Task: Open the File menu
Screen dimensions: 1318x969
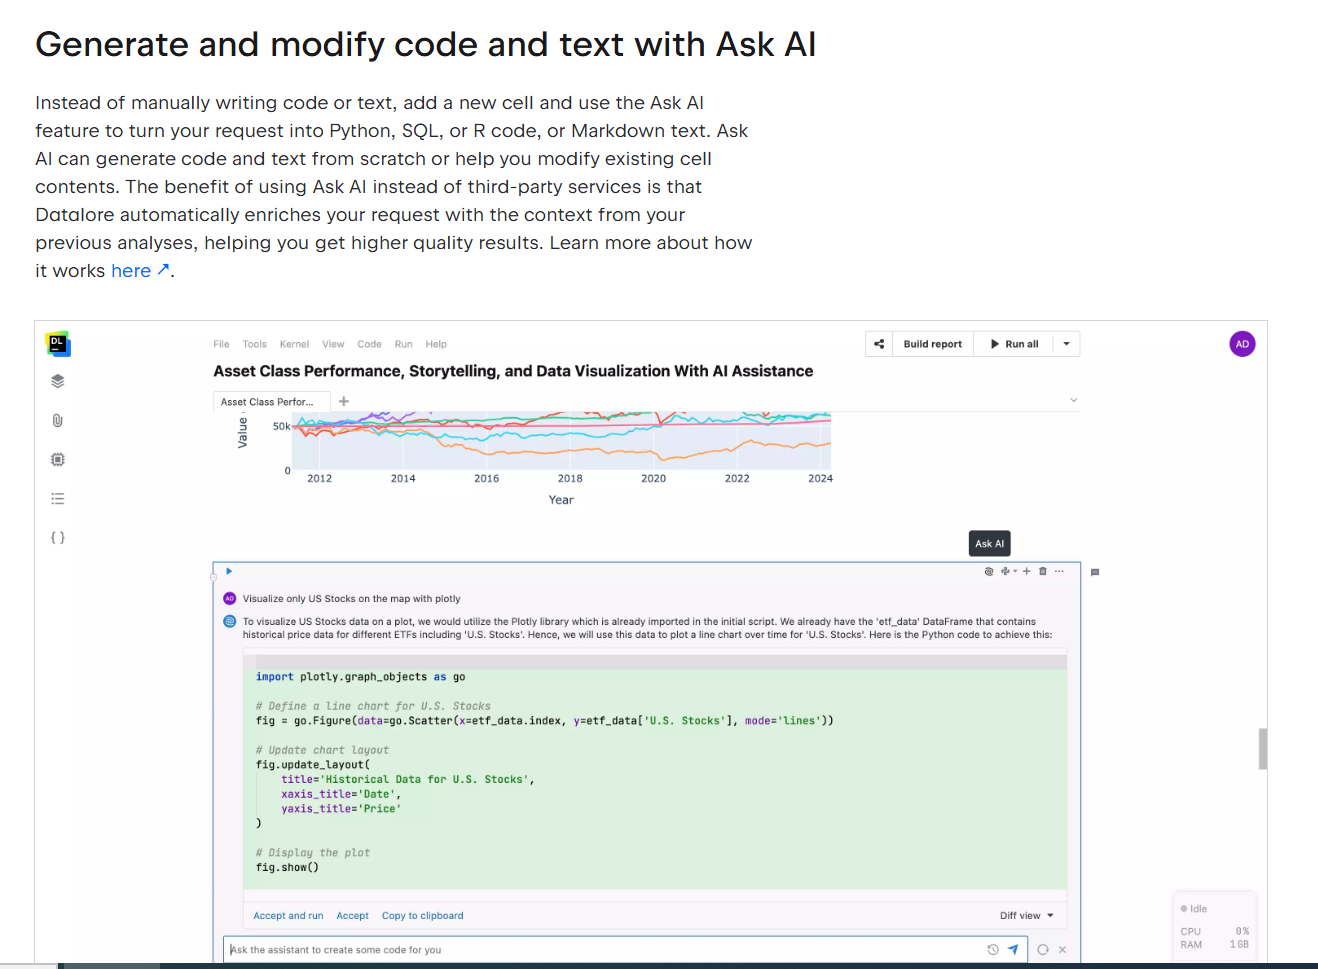Action: point(221,344)
